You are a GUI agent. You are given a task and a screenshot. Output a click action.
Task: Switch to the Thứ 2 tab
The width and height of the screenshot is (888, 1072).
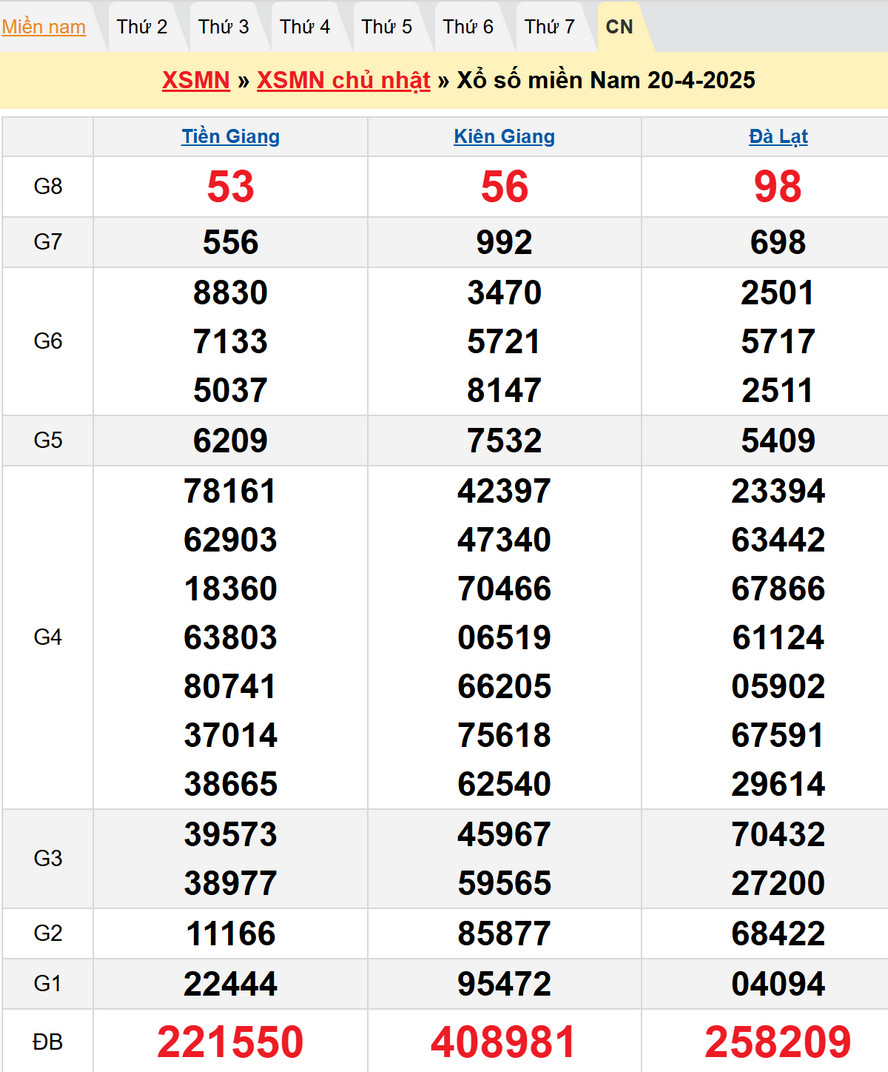pyautogui.click(x=142, y=27)
